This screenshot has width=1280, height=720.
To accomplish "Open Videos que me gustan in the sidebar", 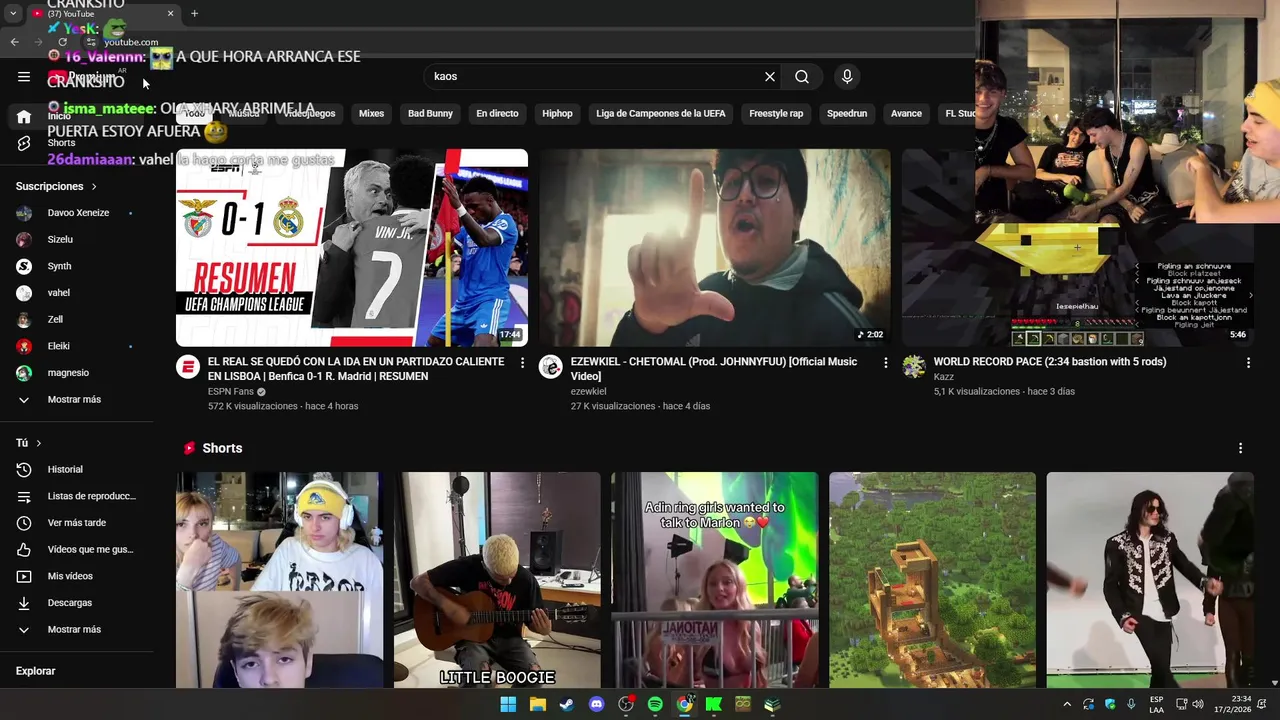I will pyautogui.click(x=76, y=549).
